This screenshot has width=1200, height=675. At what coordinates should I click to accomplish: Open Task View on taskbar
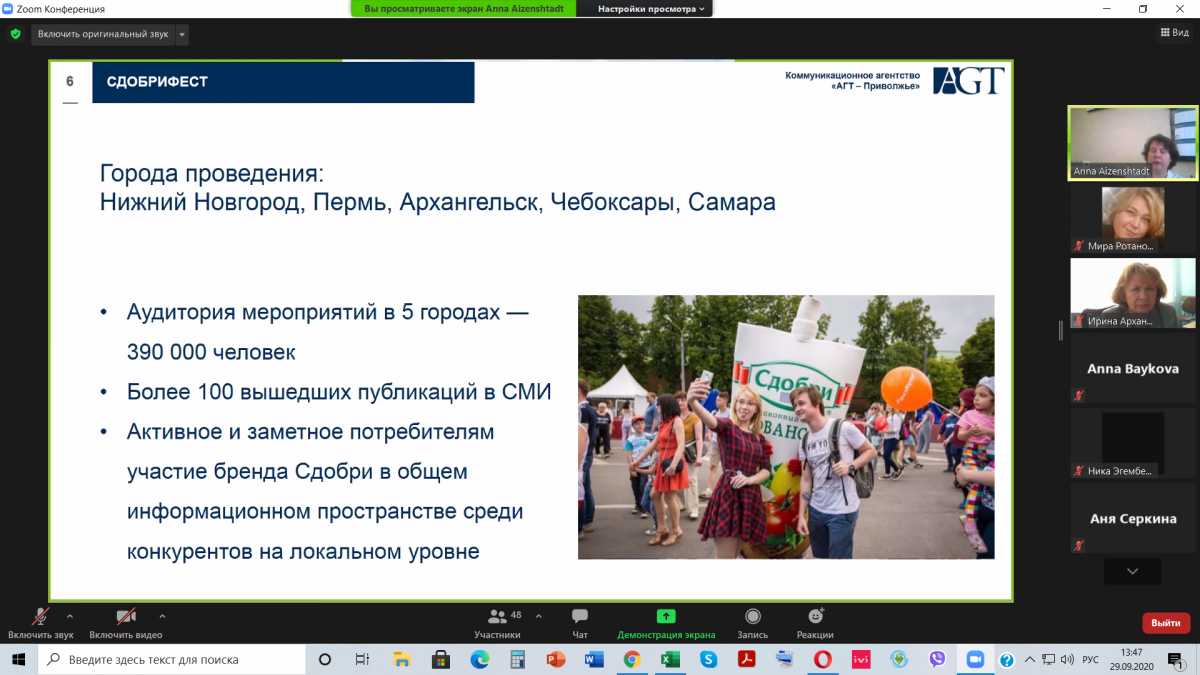363,660
